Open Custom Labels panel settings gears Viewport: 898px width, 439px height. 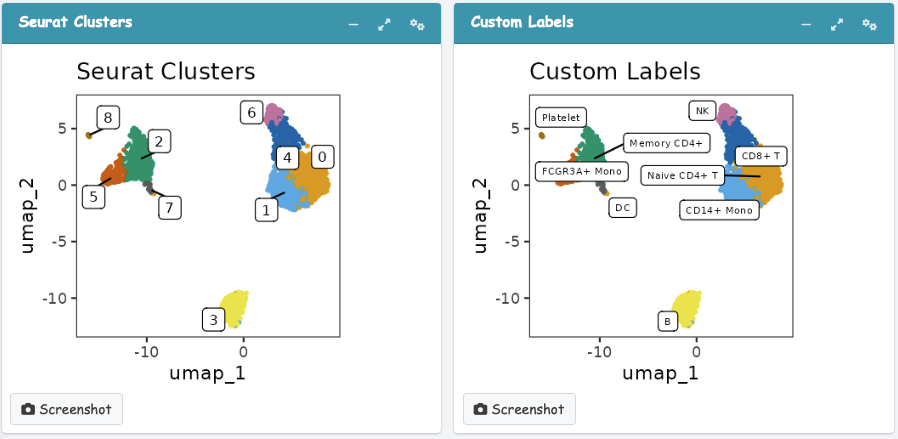870,24
